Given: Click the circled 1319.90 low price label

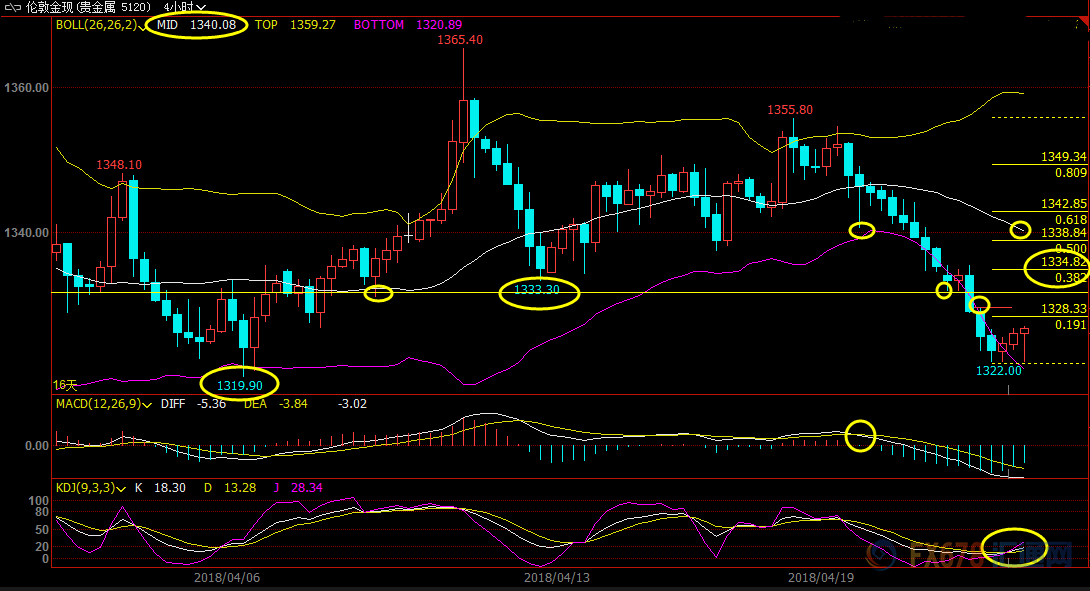Looking at the screenshot, I should [240, 385].
